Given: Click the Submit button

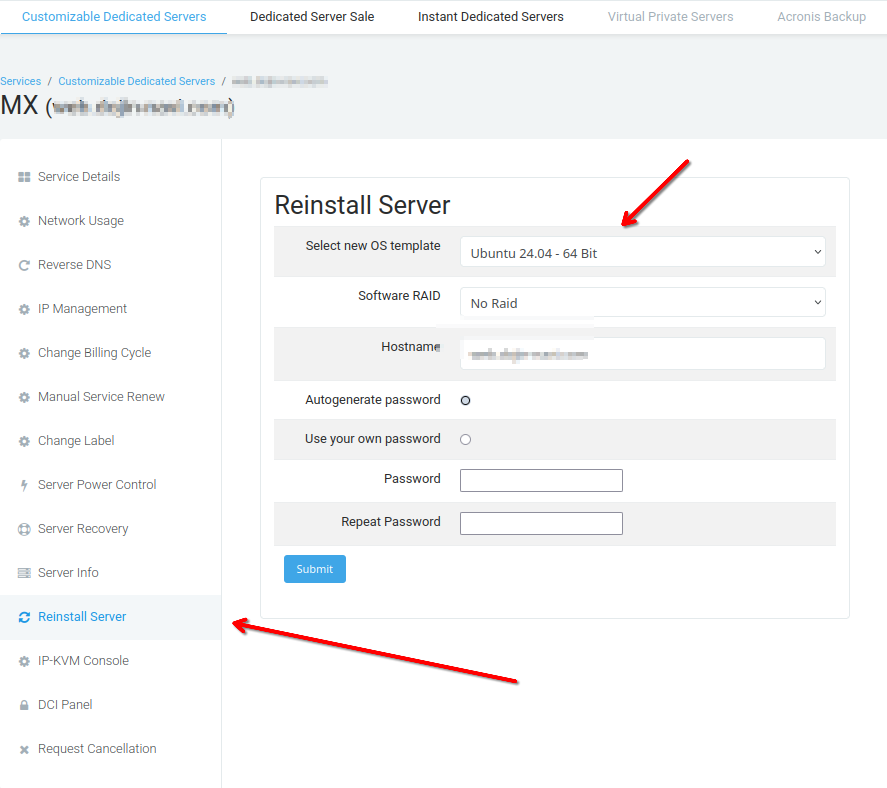Looking at the screenshot, I should [314, 568].
